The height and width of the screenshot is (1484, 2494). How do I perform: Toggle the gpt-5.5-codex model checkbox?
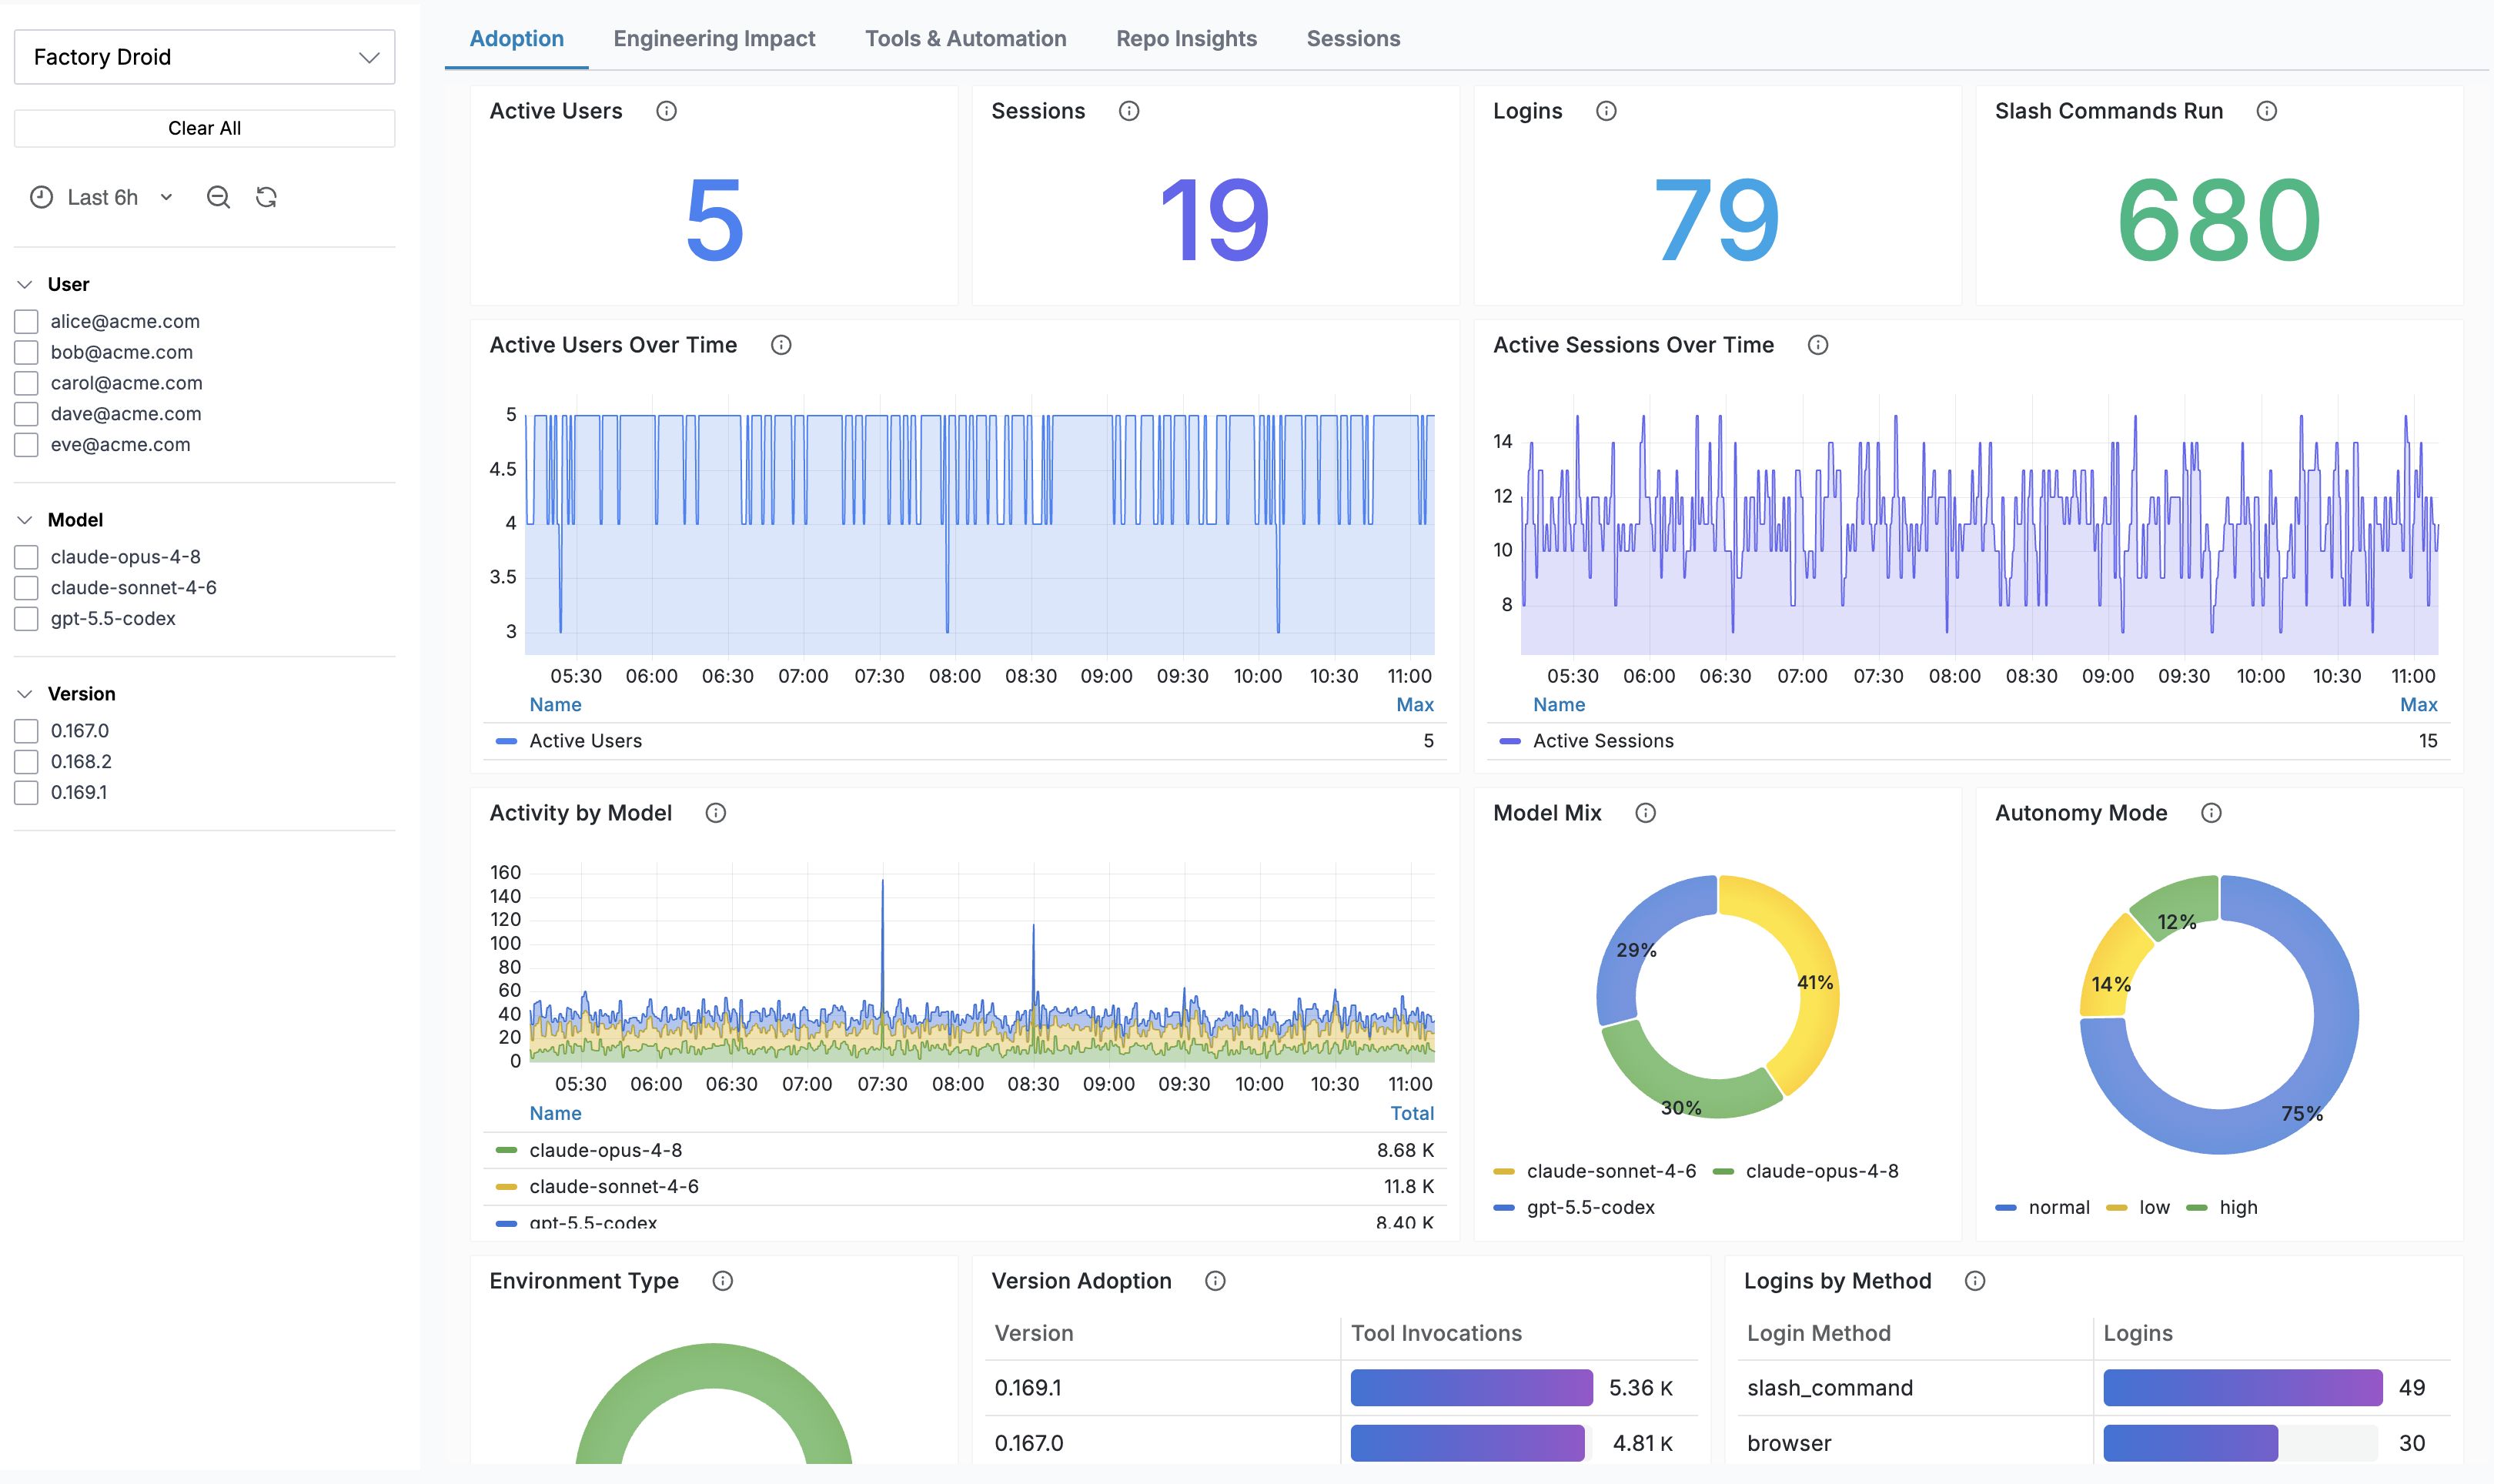coord(26,619)
